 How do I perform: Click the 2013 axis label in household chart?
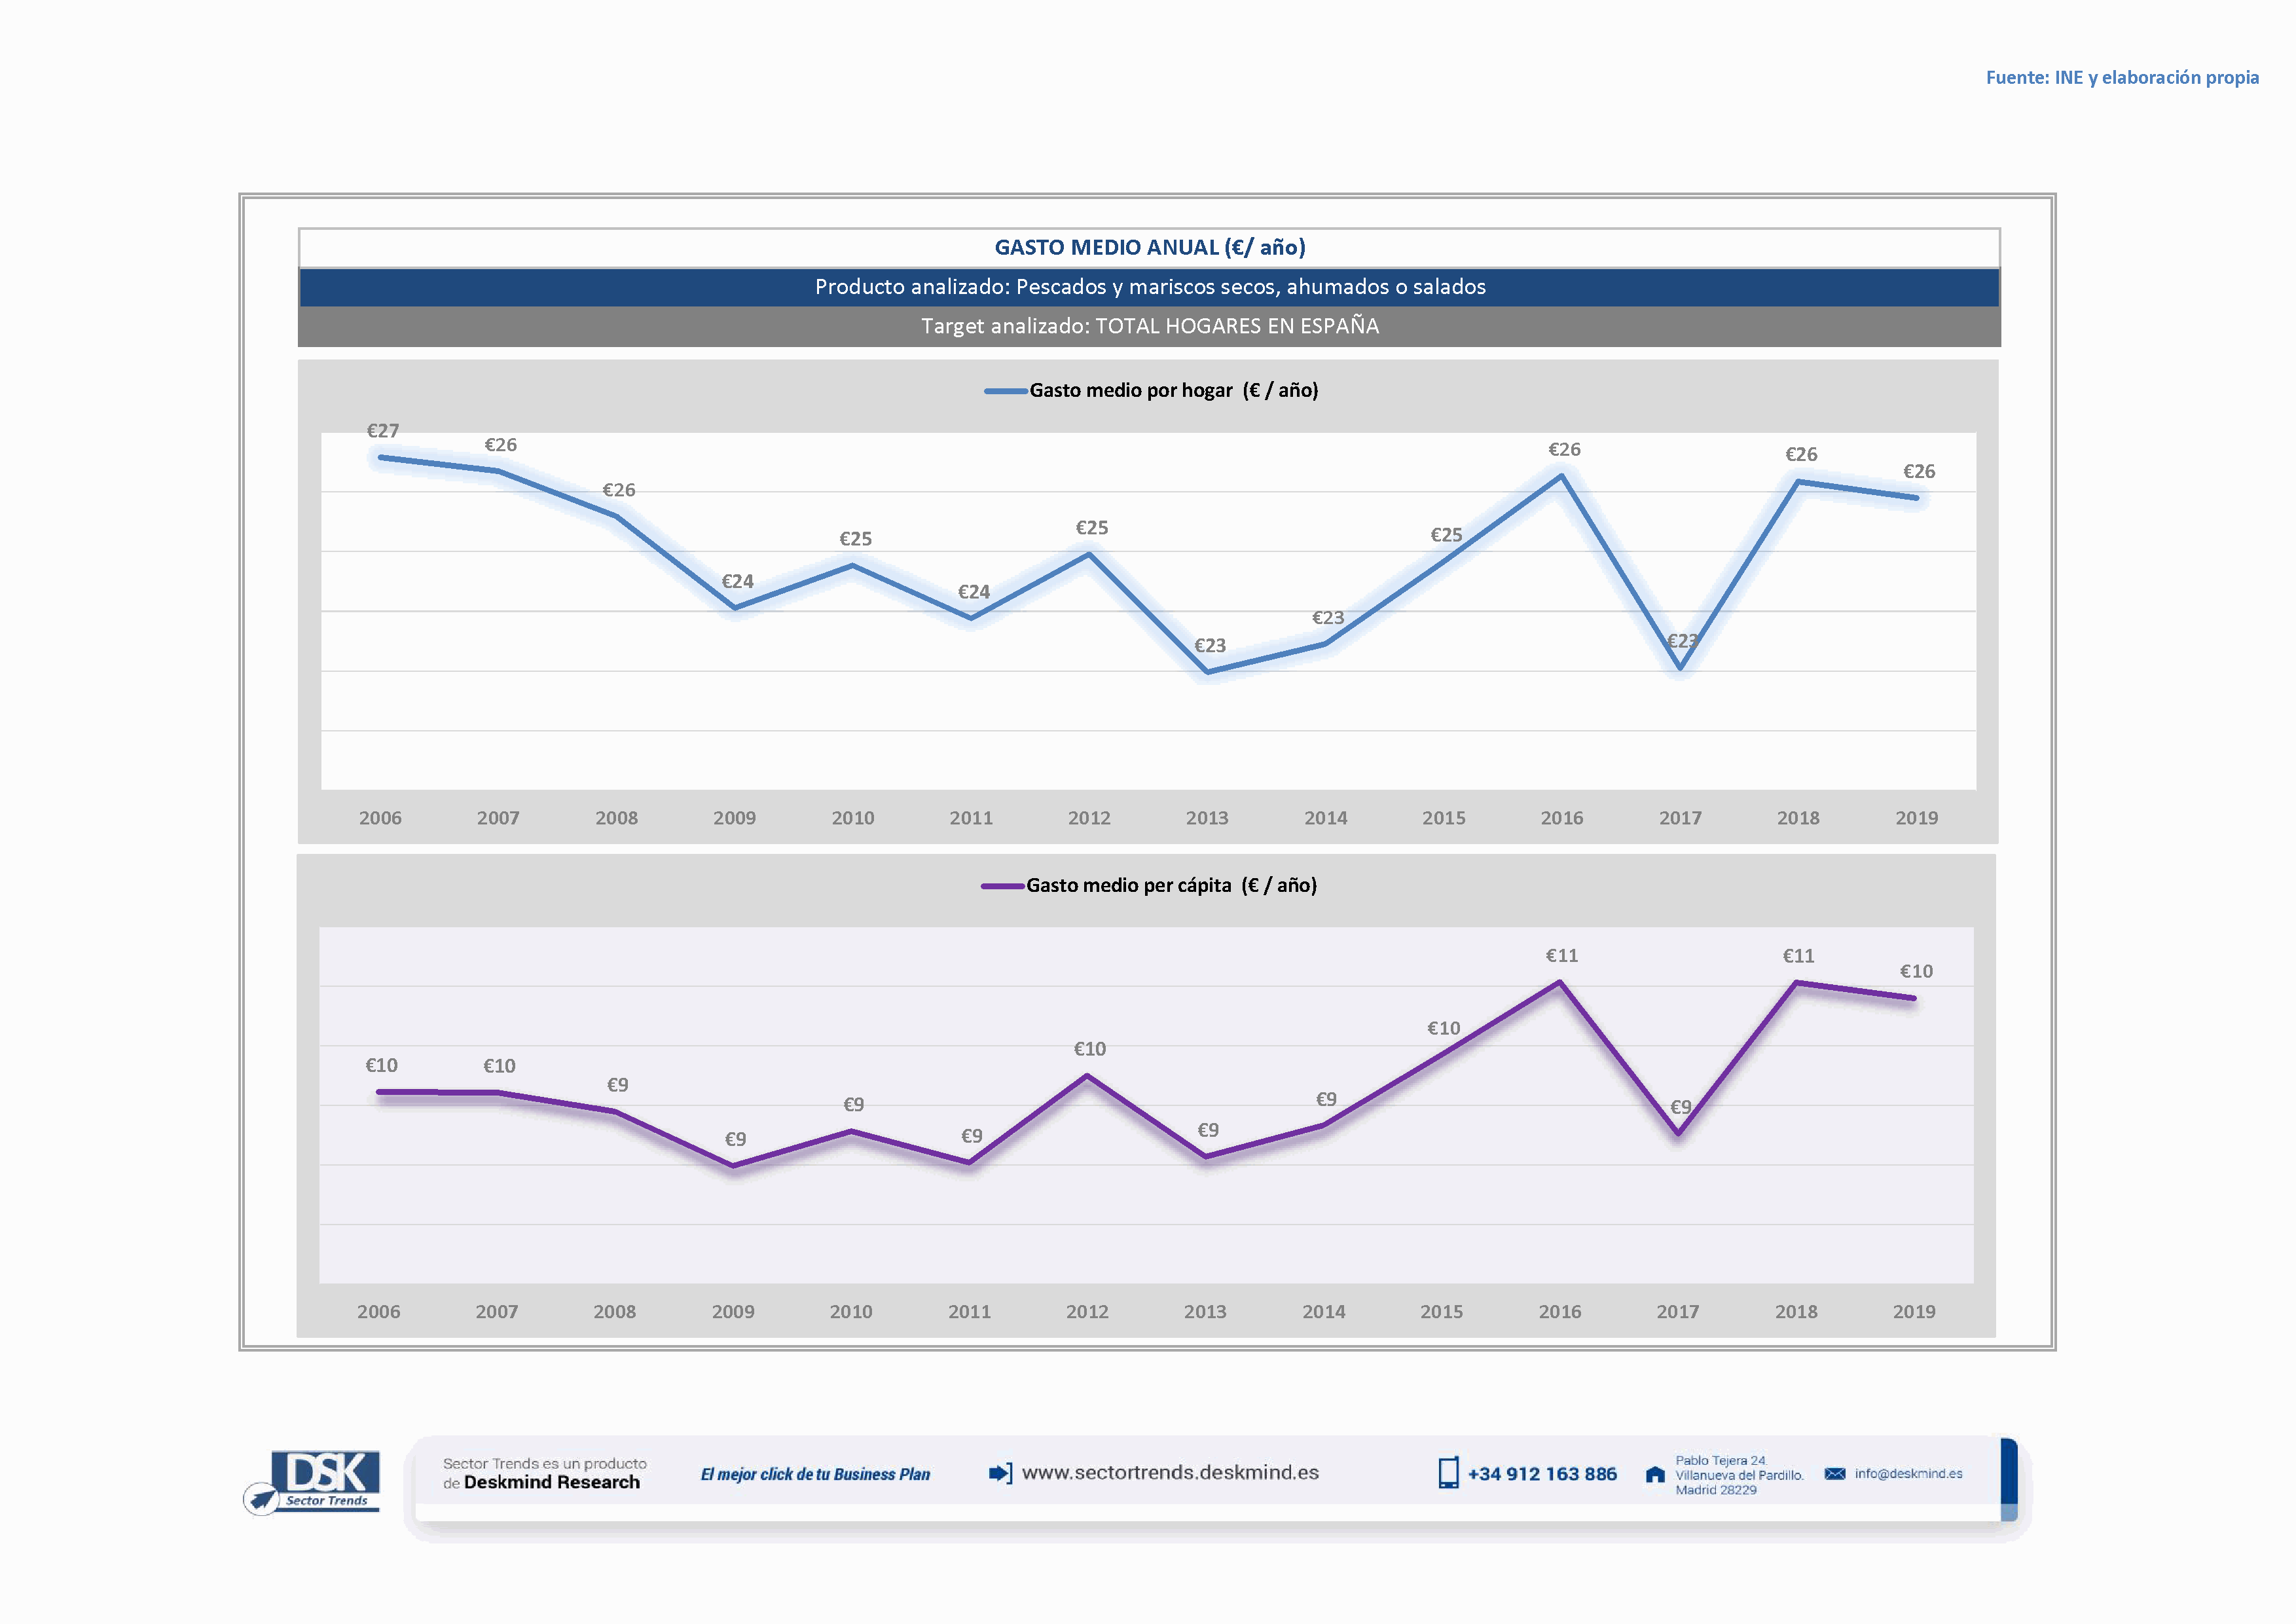(1206, 818)
